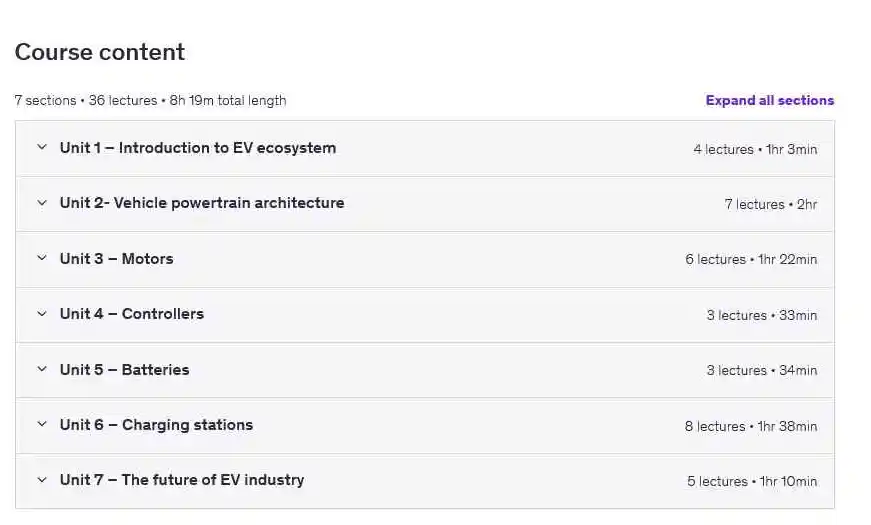
Task: Toggle the Unit 4 Controllers chevron
Action: (x=42, y=314)
